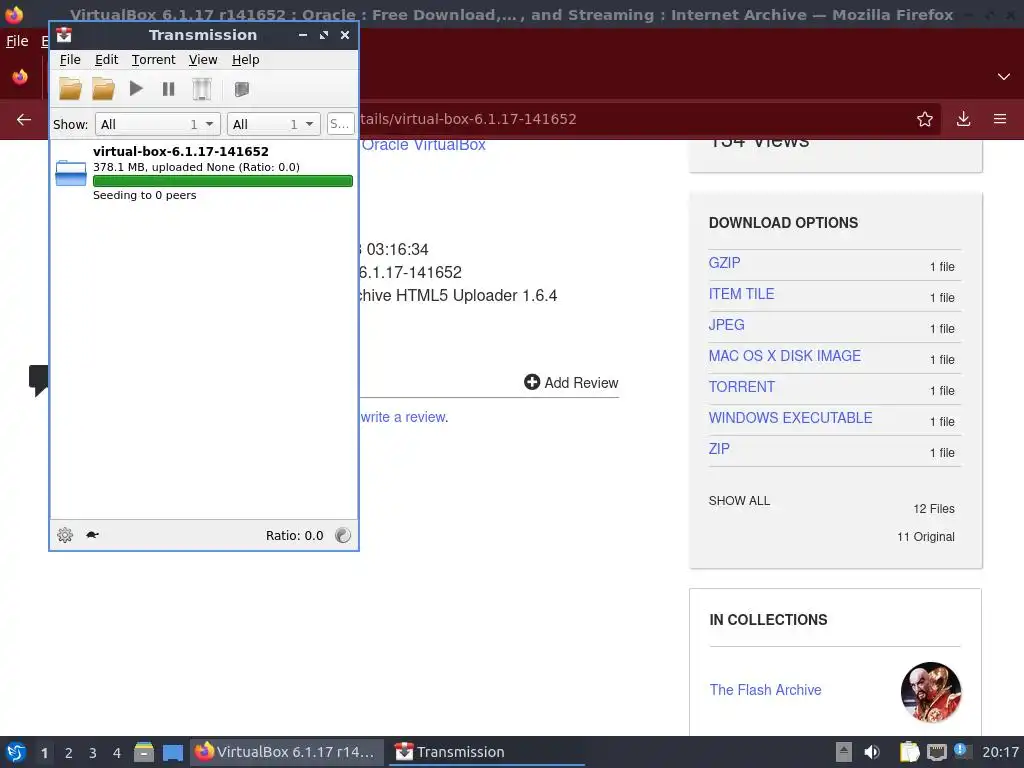This screenshot has width=1024, height=768.
Task: Open torrent properties toolbar icon
Action: 242,89
